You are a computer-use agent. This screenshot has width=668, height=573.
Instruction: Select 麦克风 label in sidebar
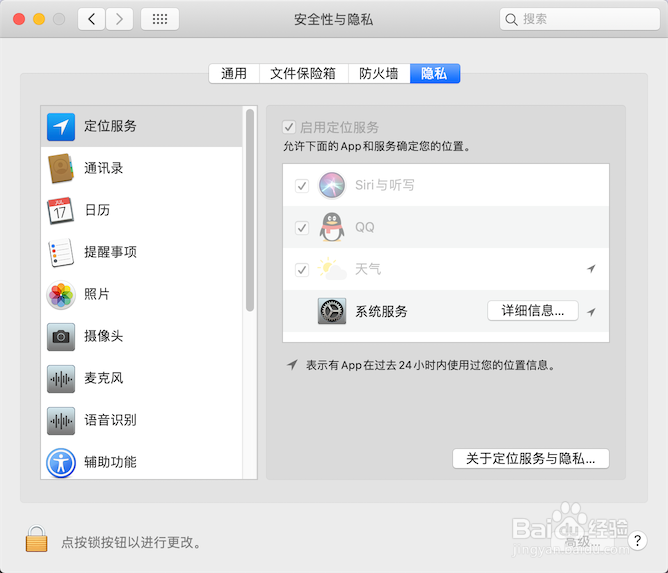coord(104,378)
